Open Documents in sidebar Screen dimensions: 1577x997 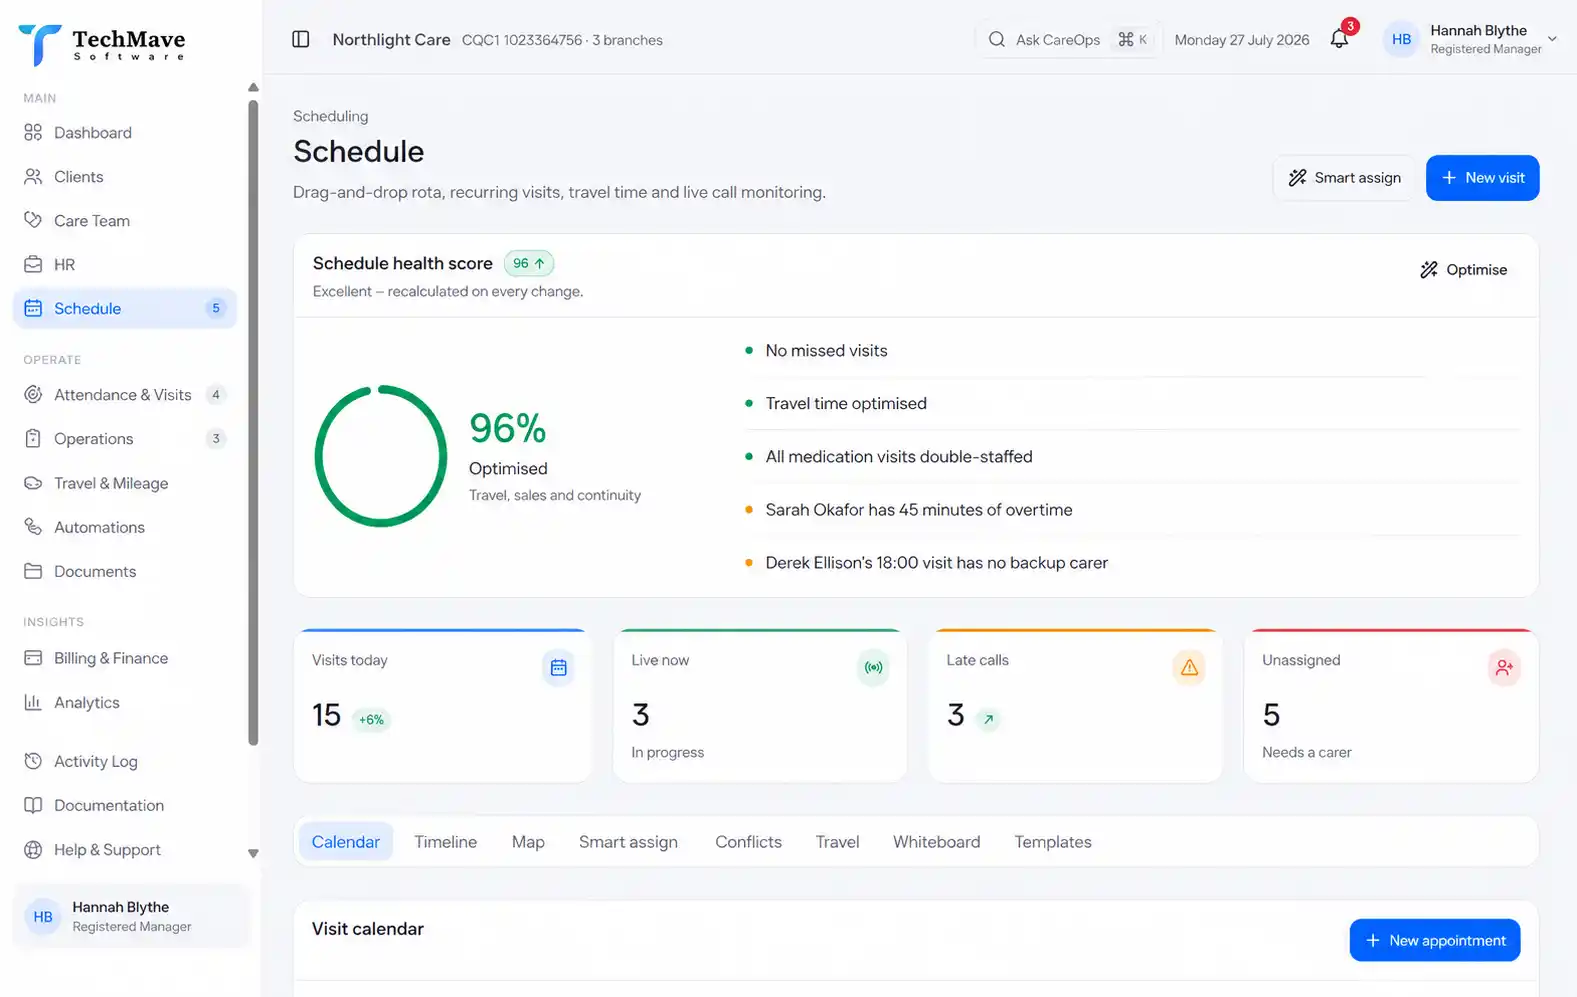[125, 571]
